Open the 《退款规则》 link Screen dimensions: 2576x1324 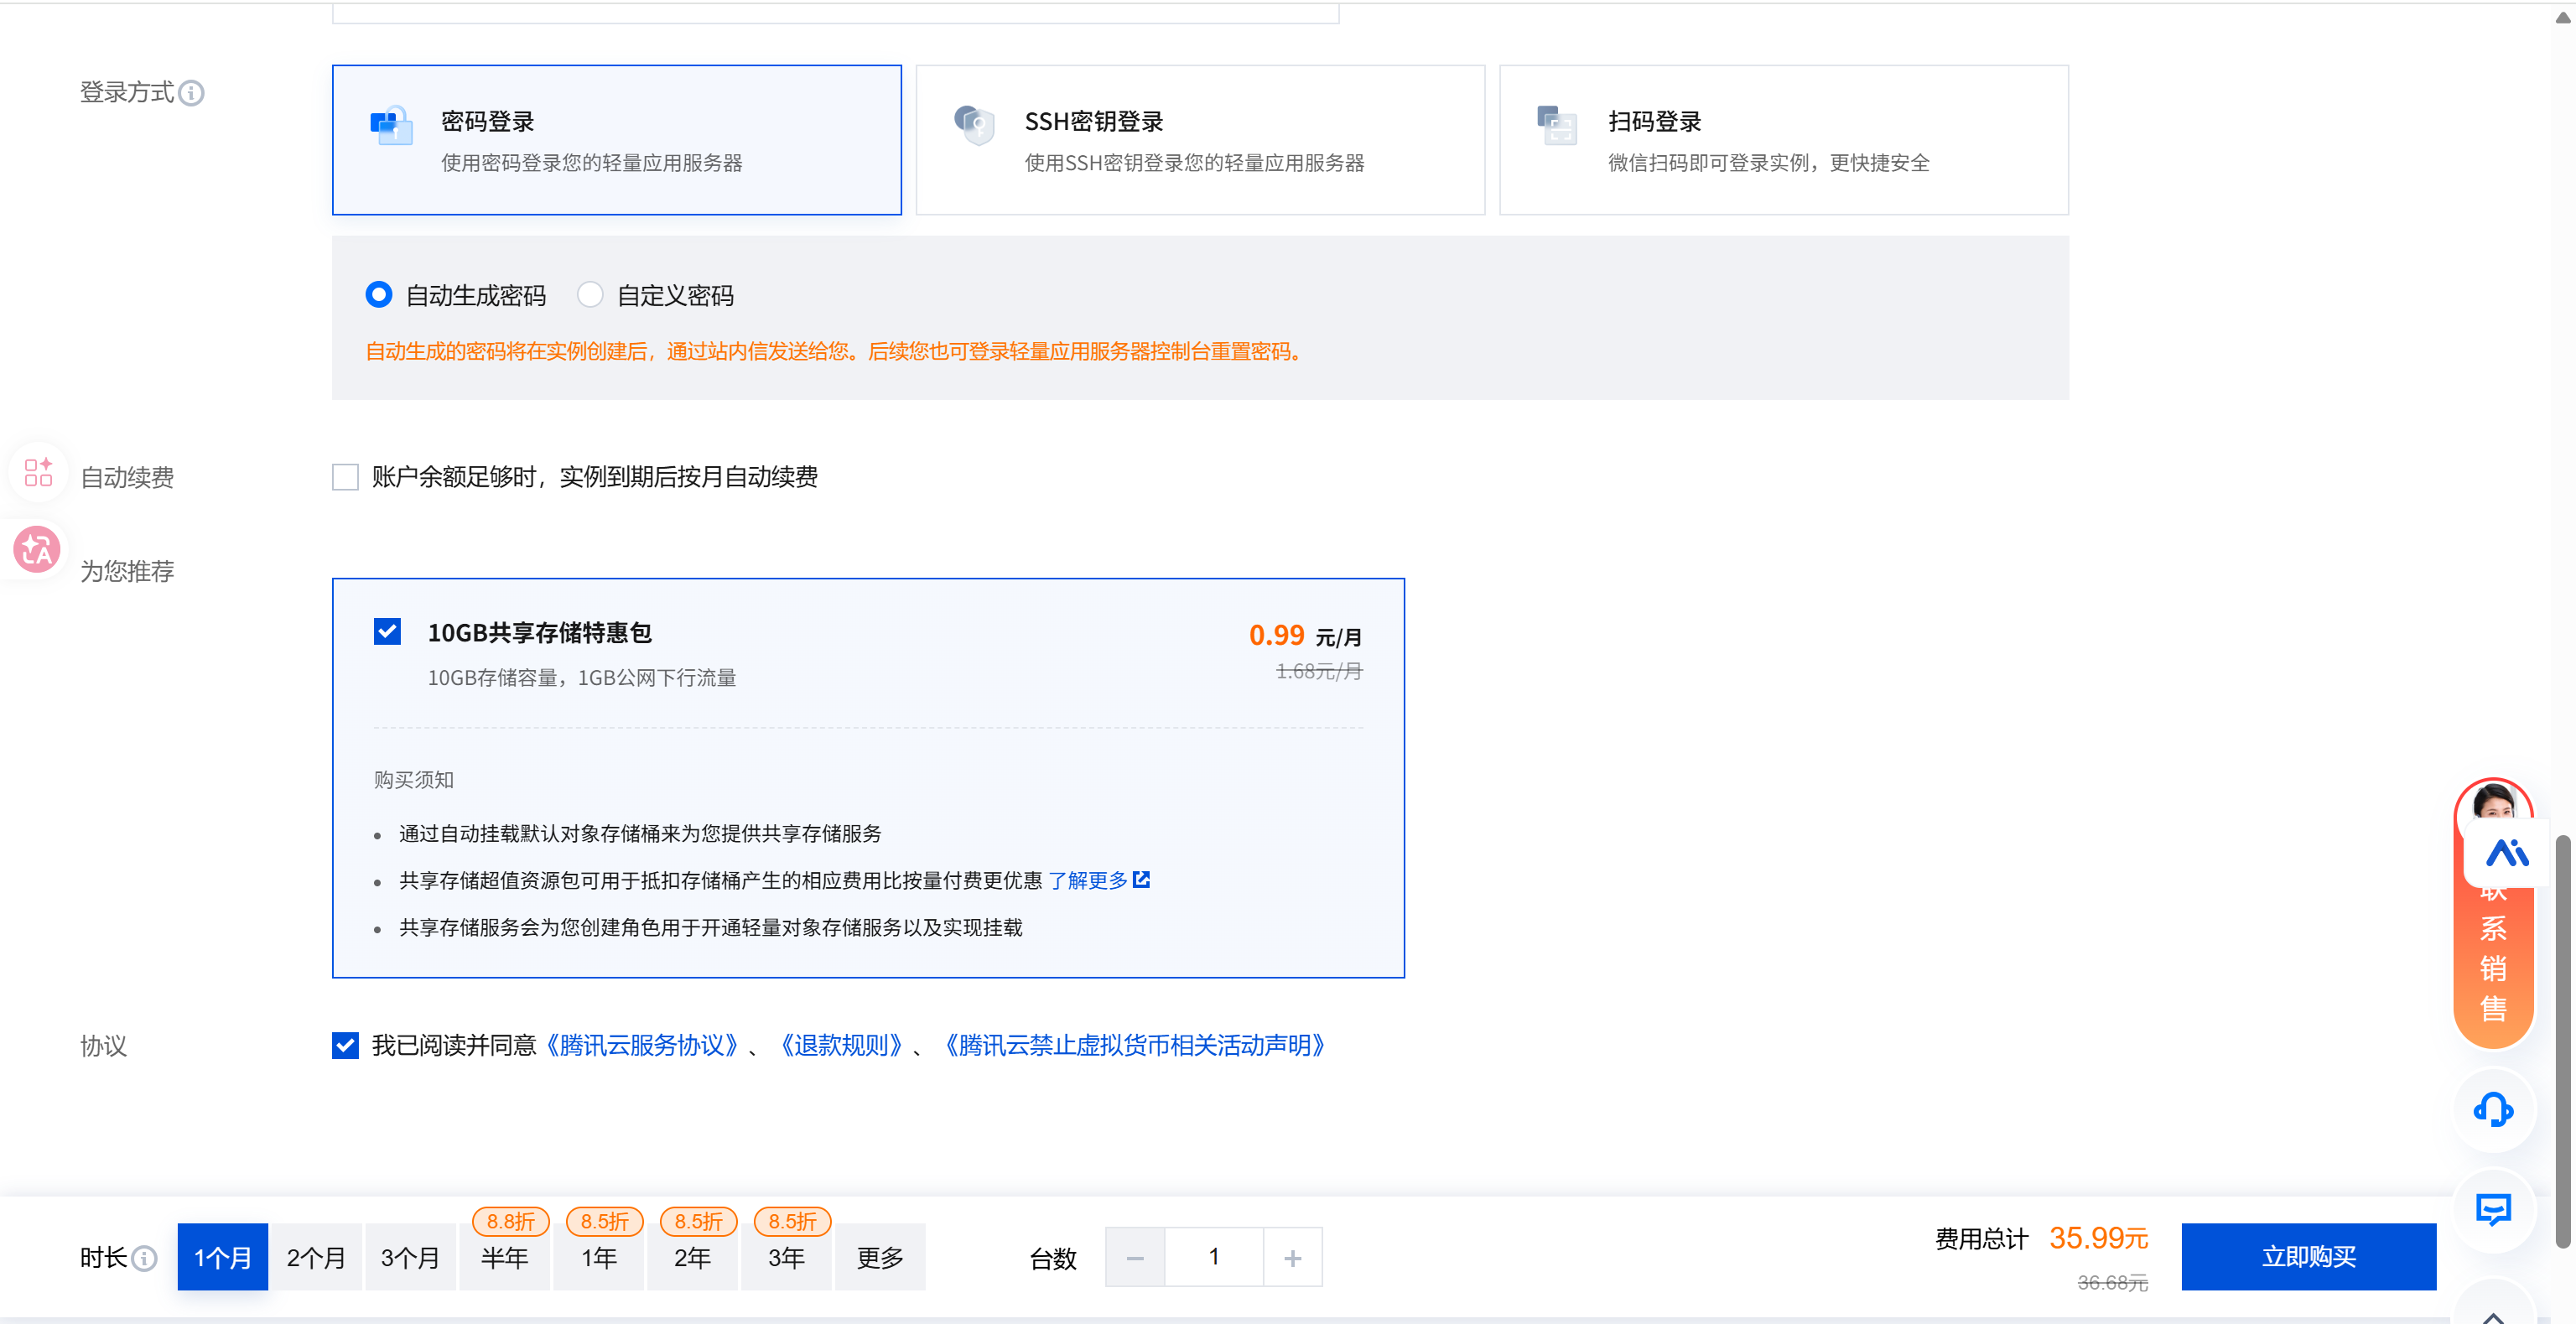pyautogui.click(x=841, y=1046)
